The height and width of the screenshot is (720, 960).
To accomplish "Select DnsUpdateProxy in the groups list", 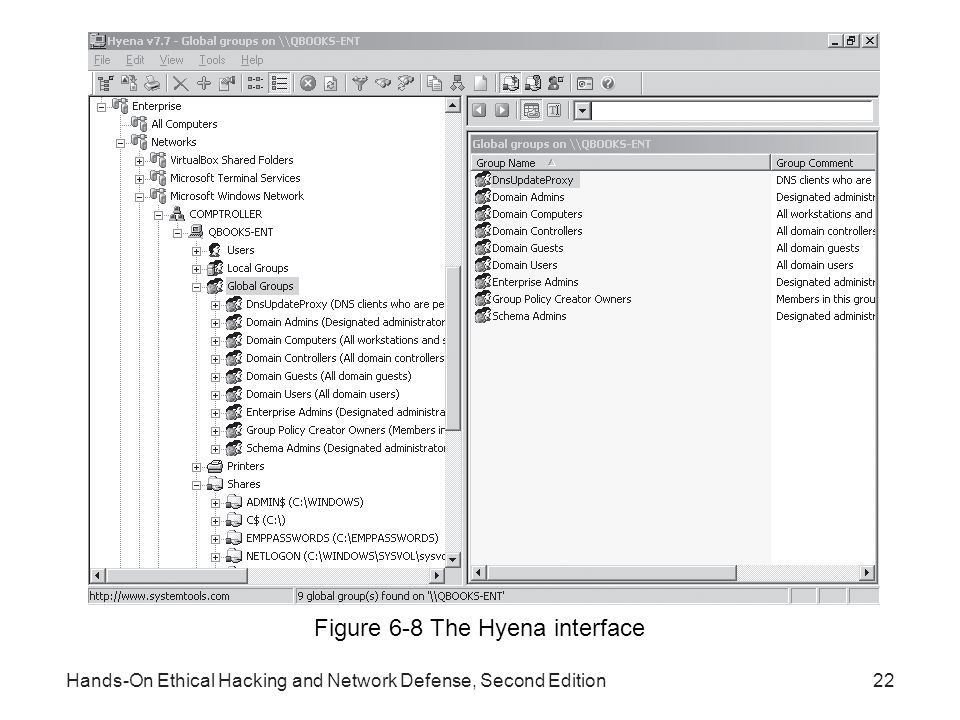I will 533,180.
